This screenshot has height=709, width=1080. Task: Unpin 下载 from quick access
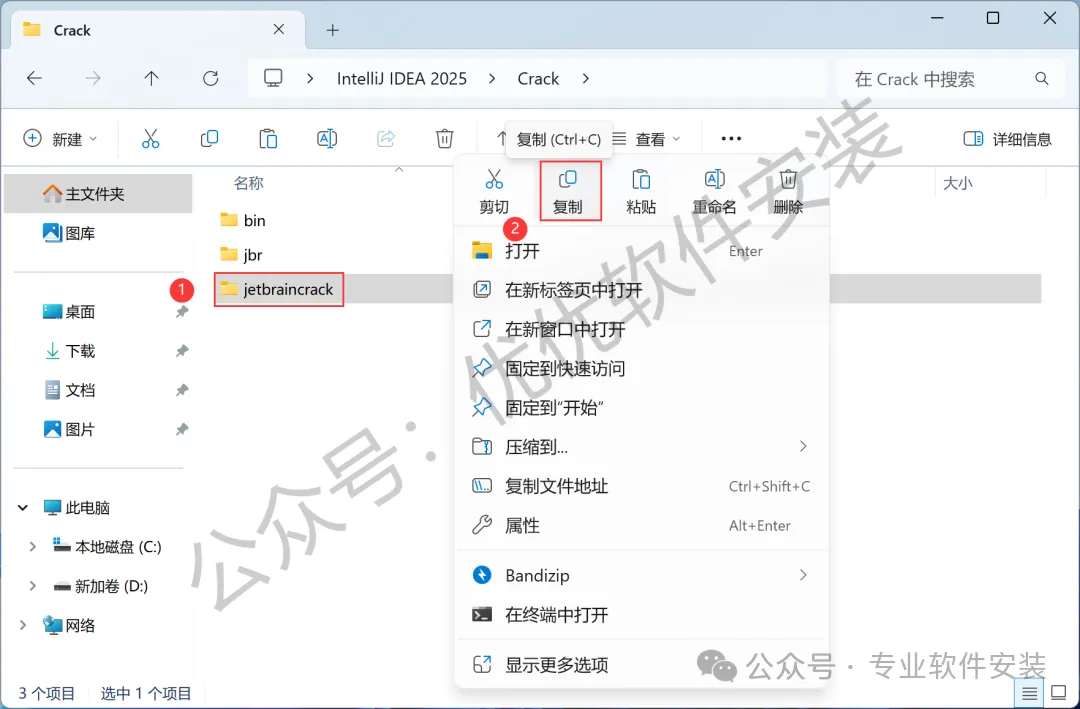(x=182, y=351)
